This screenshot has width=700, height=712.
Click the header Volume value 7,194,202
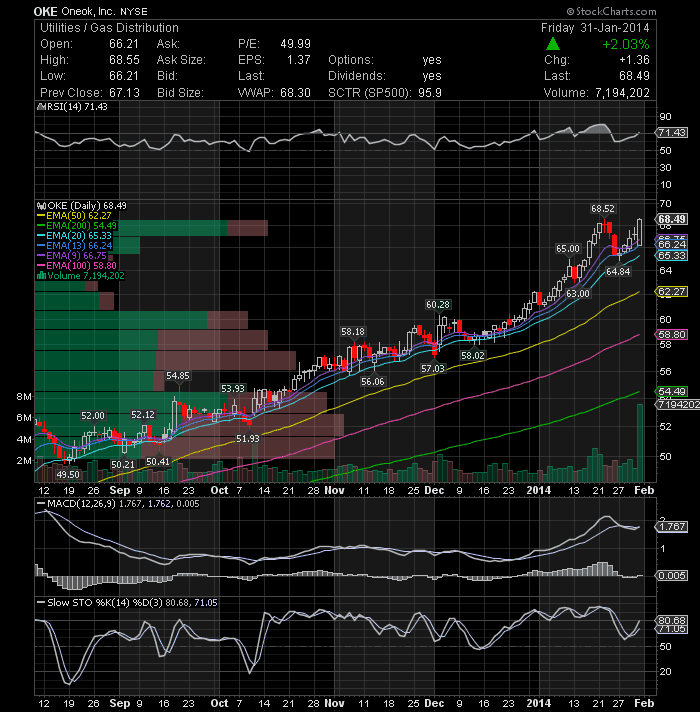pos(622,93)
